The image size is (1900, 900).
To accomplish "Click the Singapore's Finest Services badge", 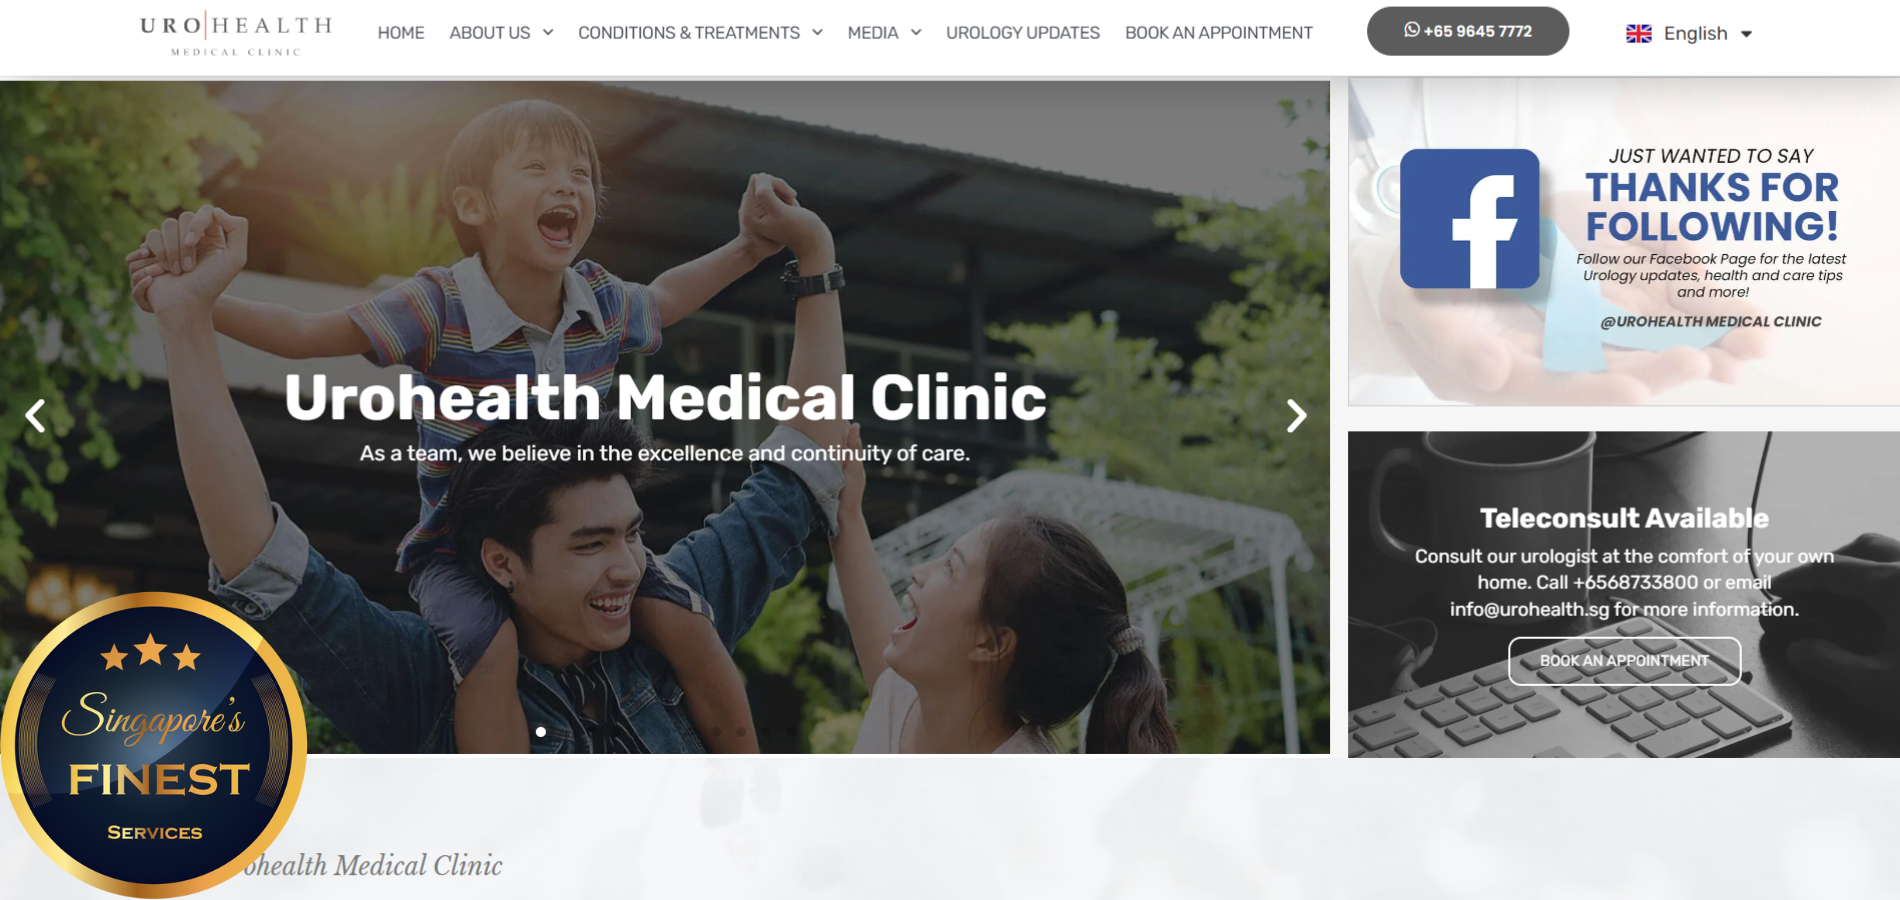I will (x=153, y=745).
